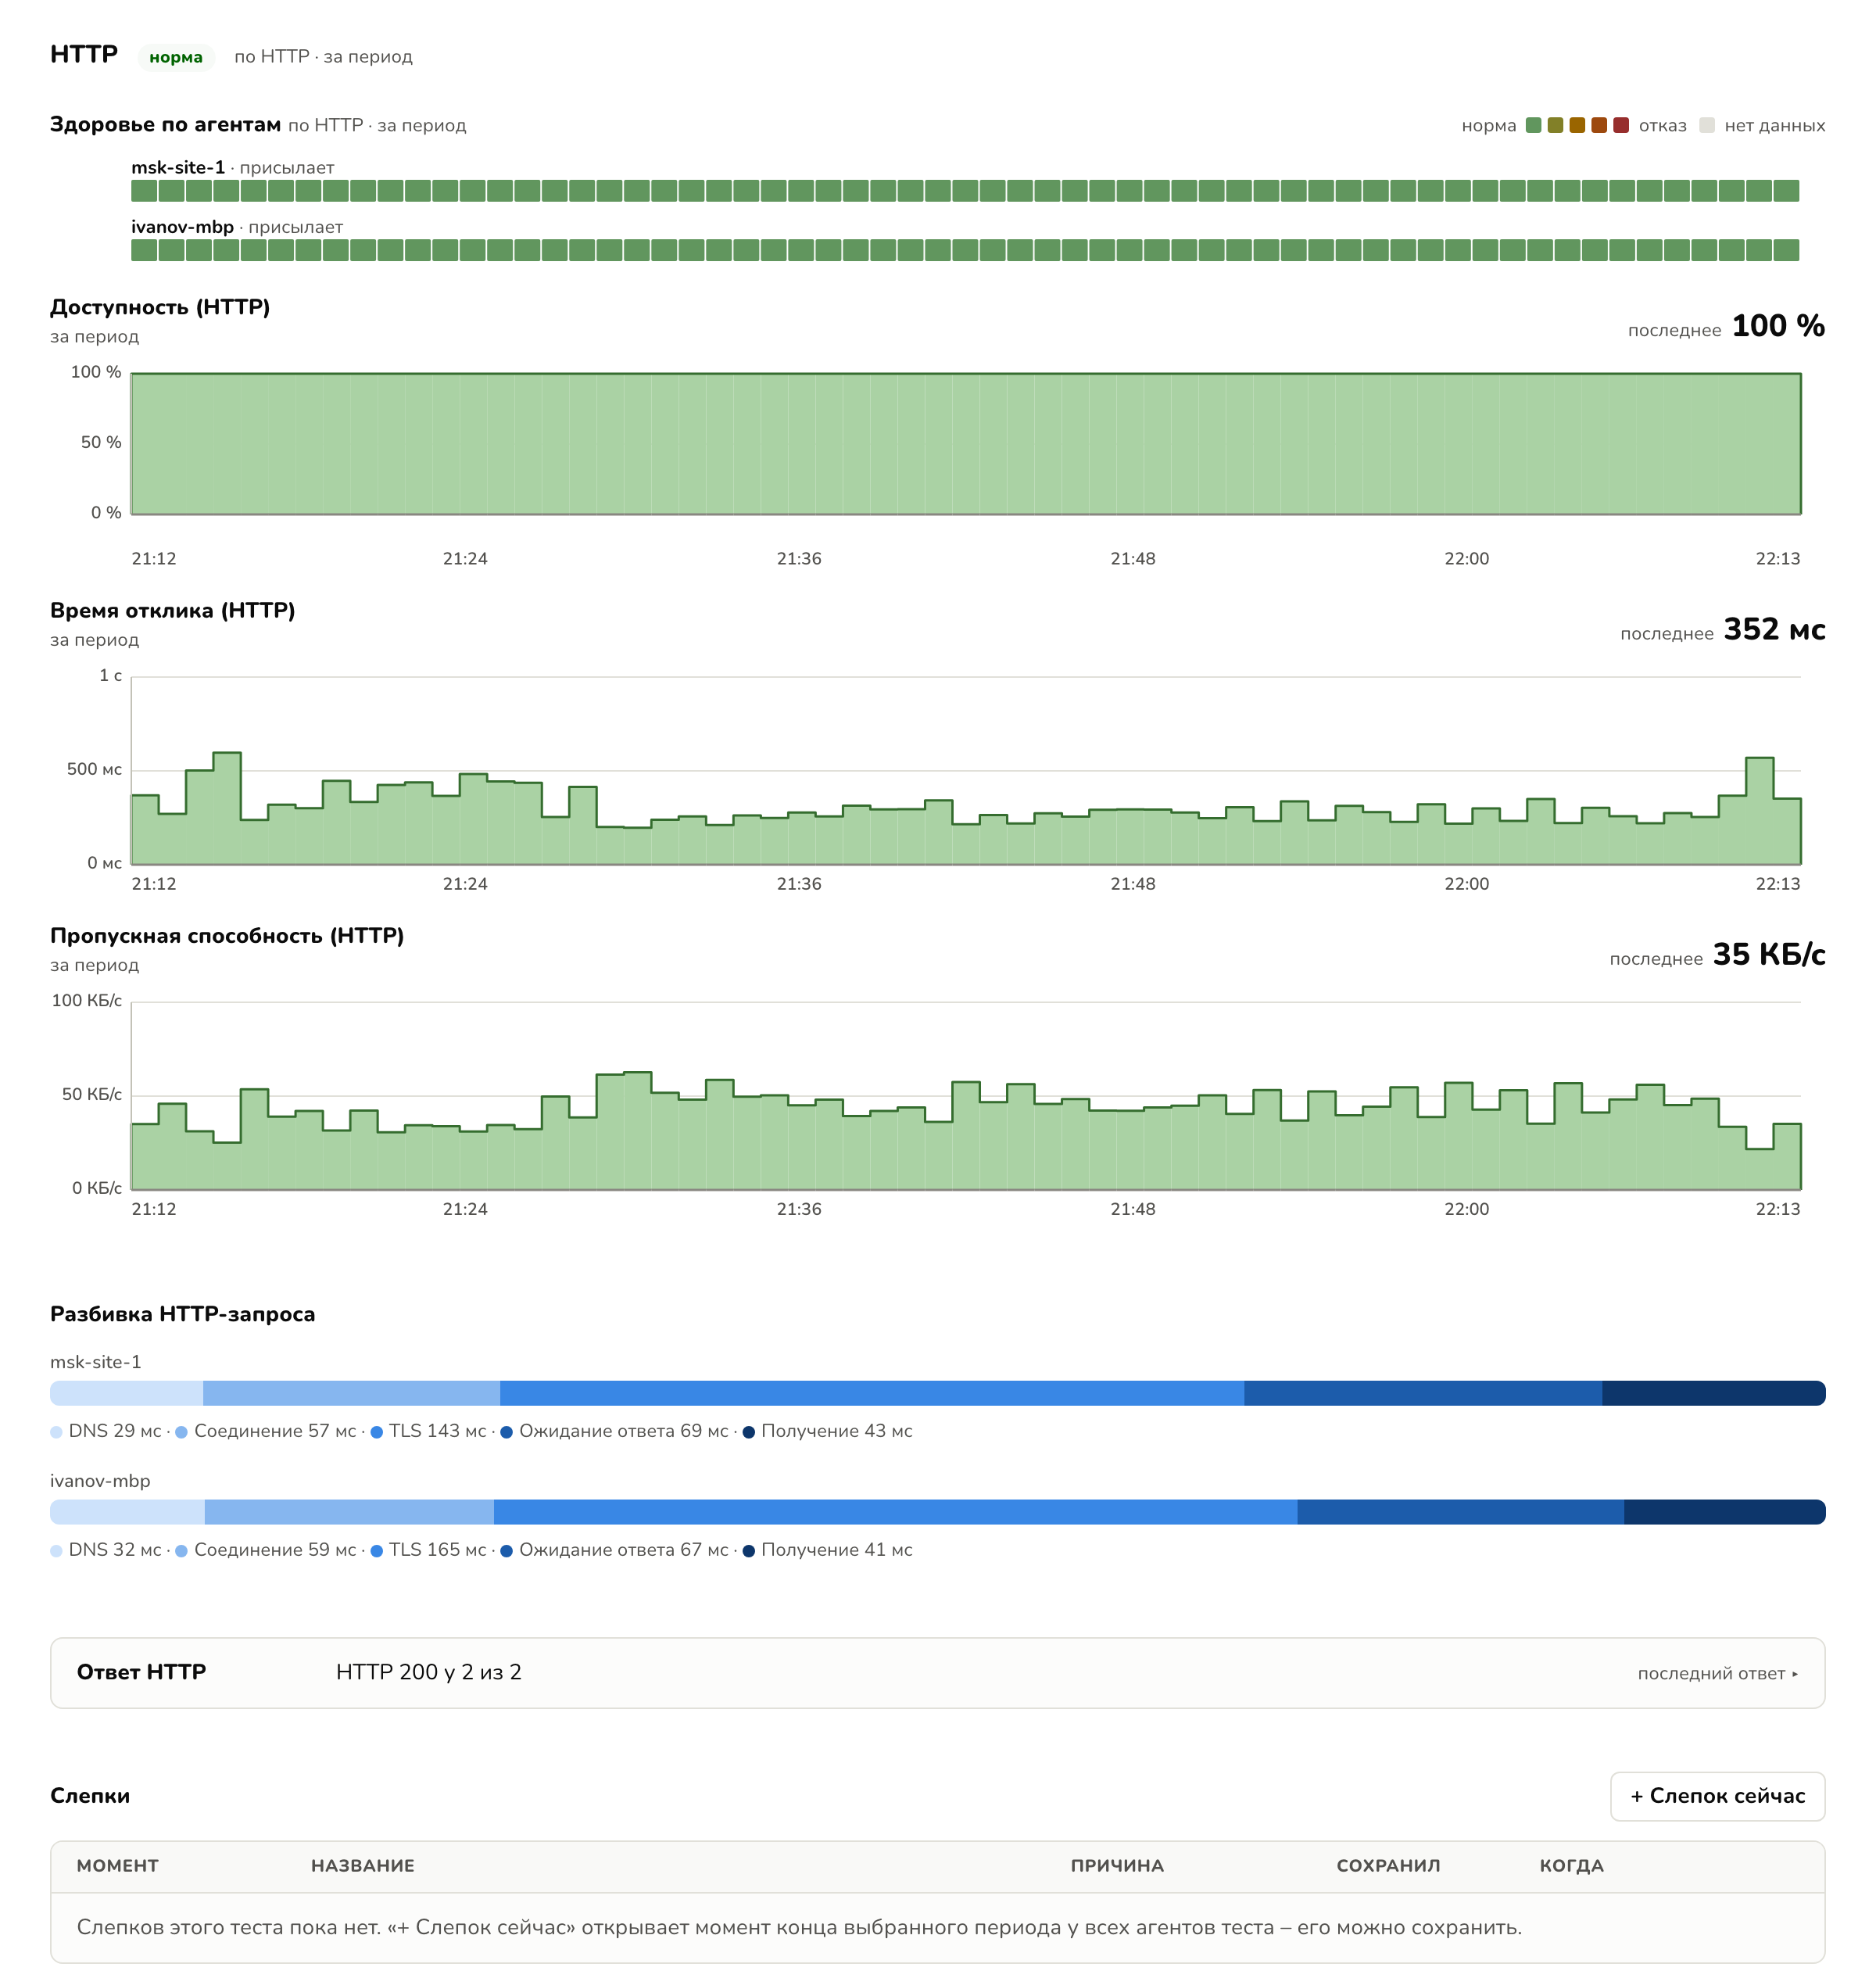
Task: Click the green 'норма' status badge
Action: pos(176,57)
